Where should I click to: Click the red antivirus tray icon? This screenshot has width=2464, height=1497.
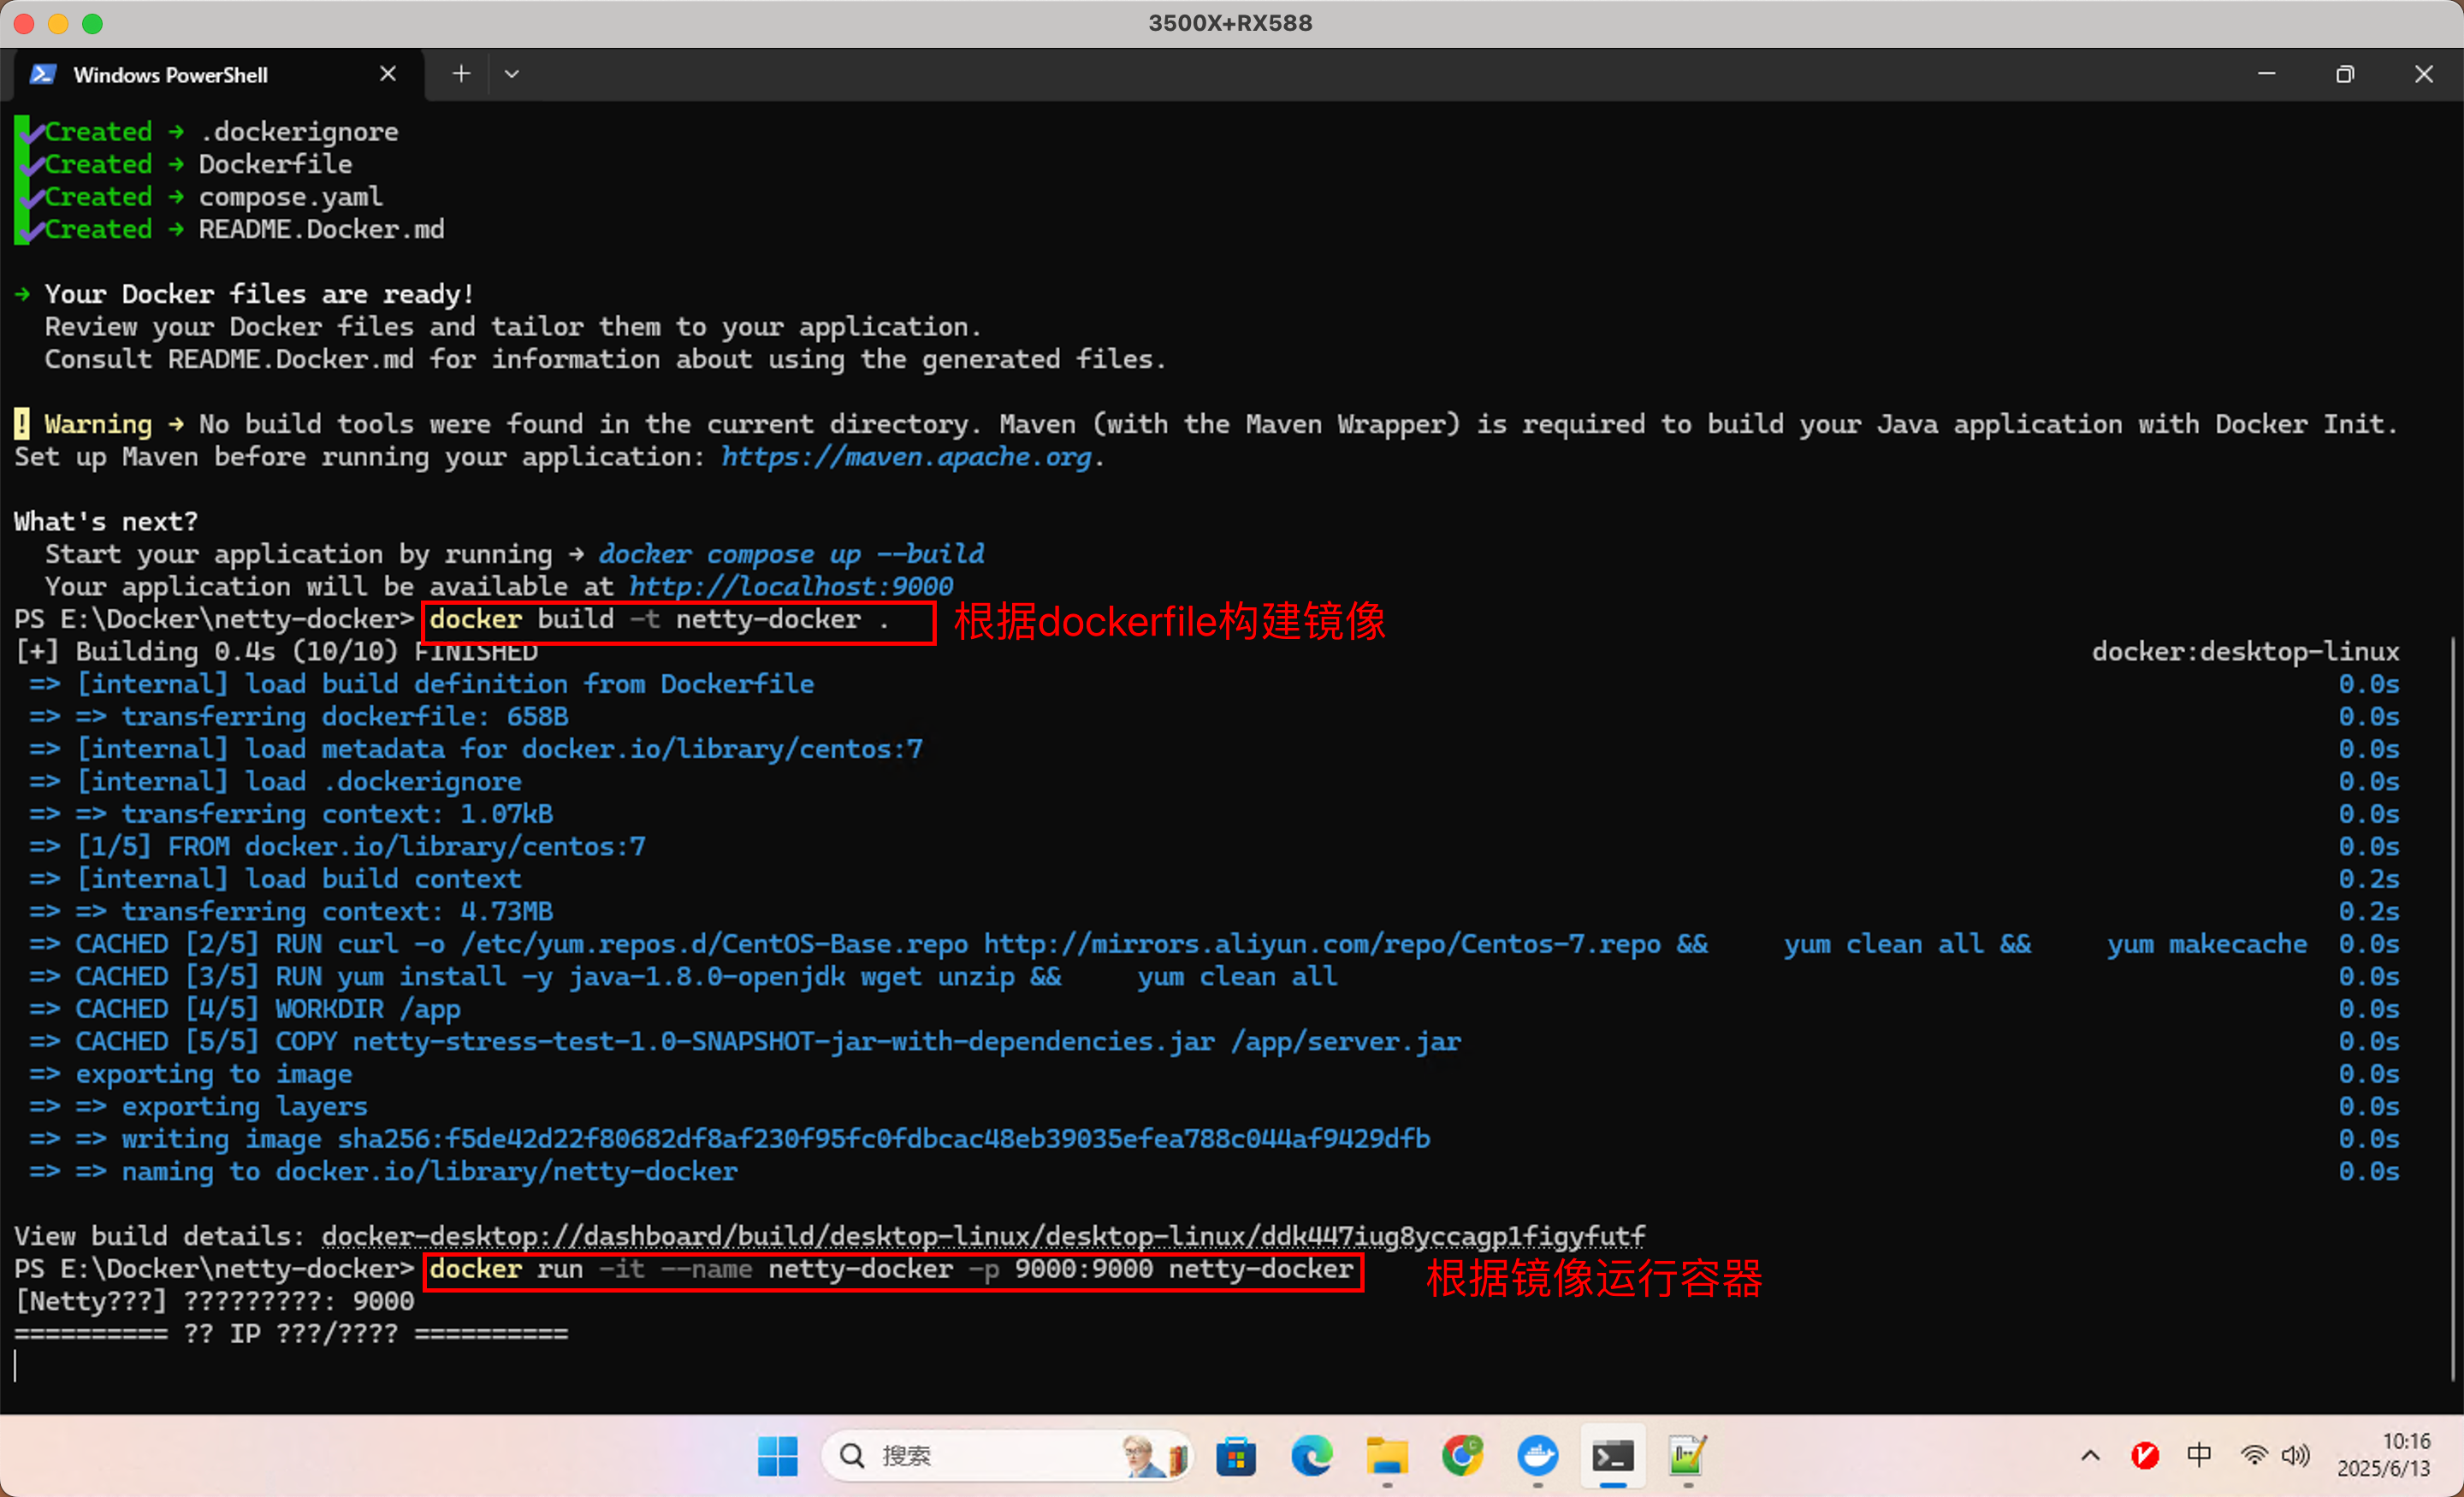[2144, 1456]
